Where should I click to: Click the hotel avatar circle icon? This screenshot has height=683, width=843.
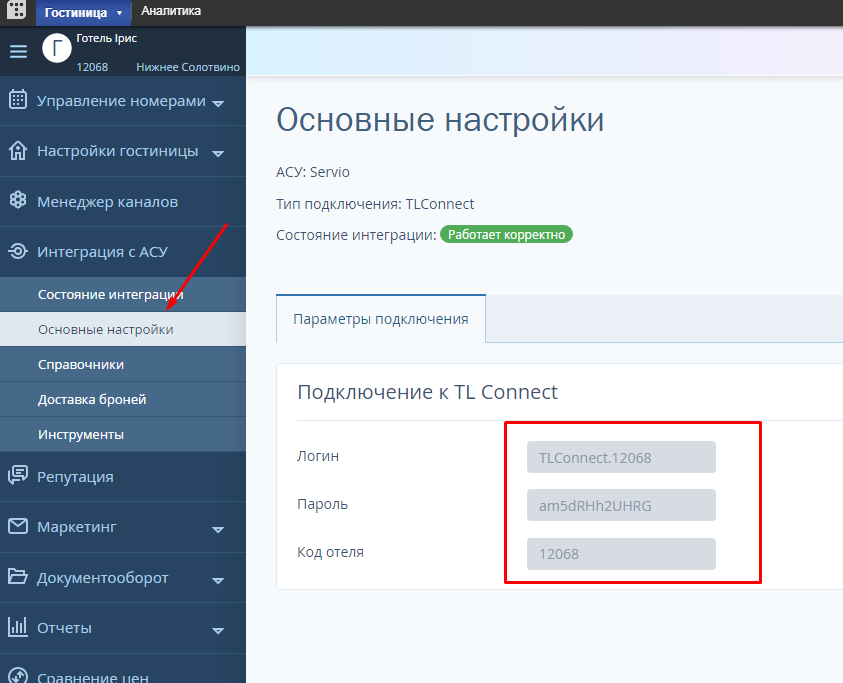[x=57, y=48]
